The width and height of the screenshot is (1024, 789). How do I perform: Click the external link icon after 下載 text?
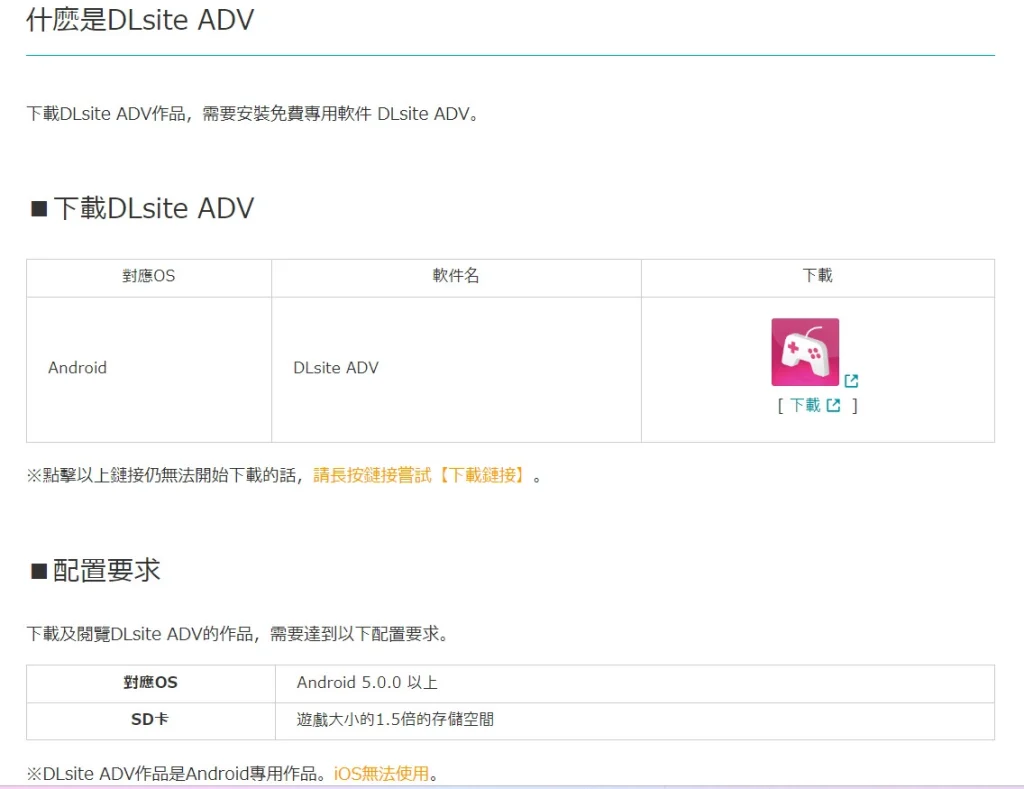click(833, 406)
